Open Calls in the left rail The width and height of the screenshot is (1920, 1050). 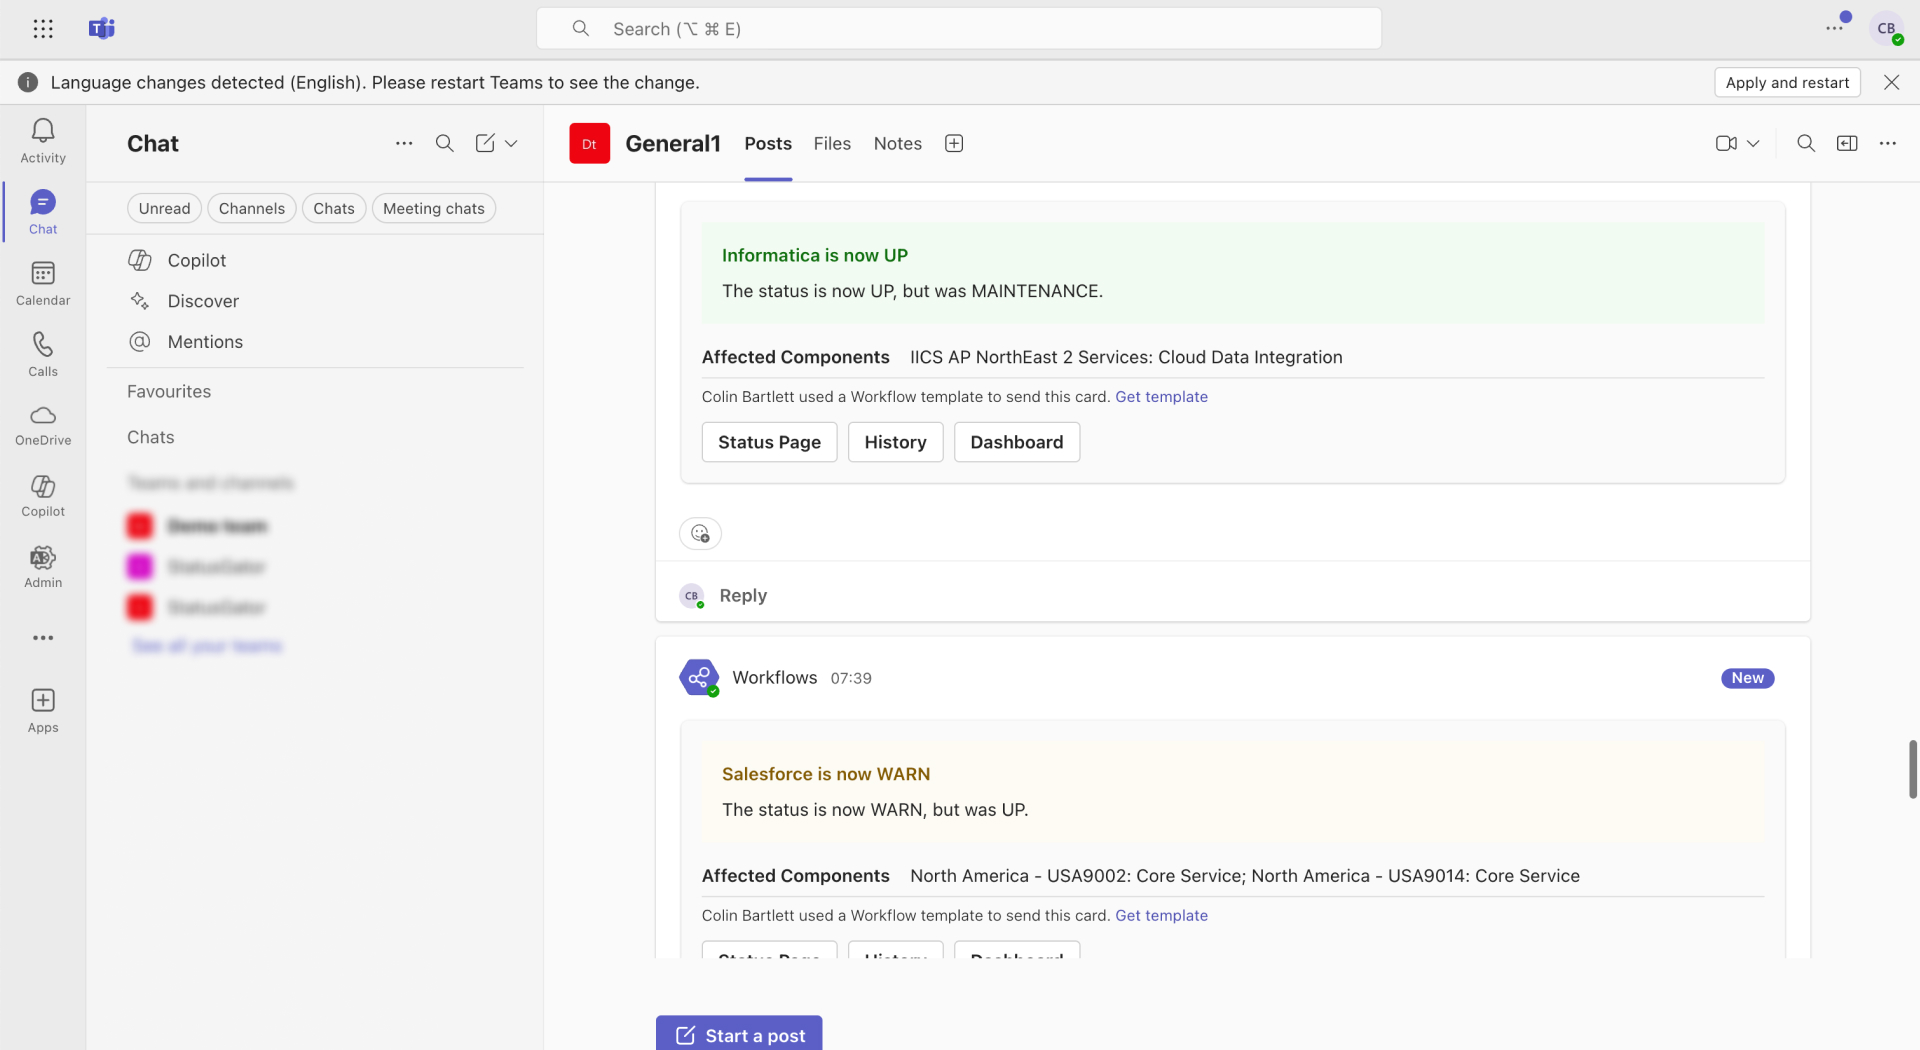[x=43, y=354]
